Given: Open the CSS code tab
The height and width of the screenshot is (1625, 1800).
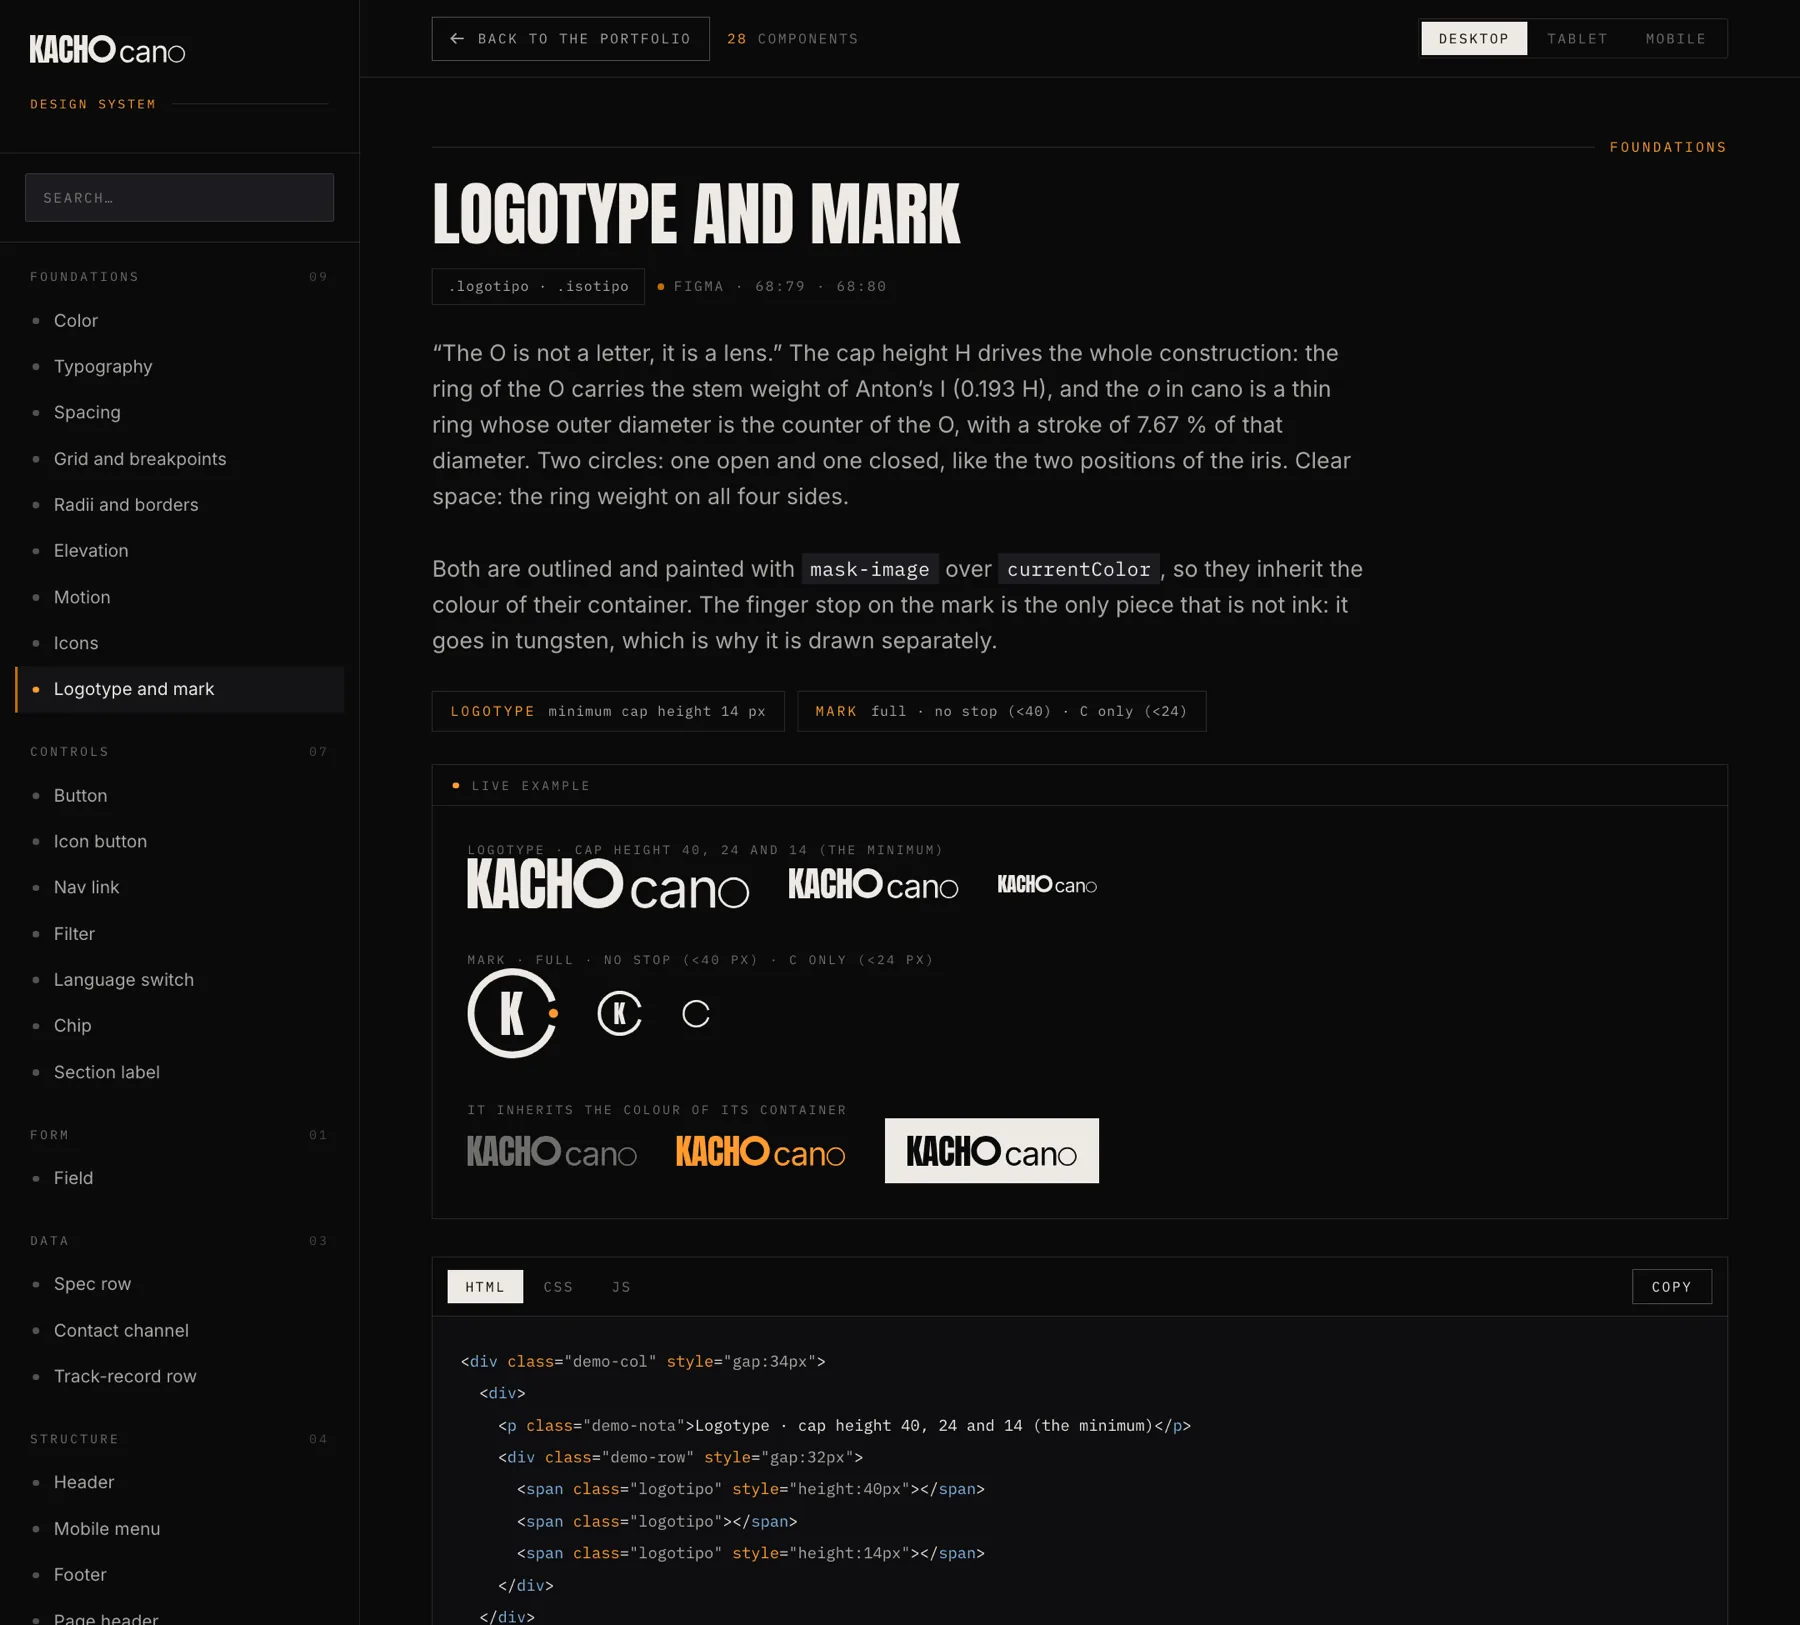Looking at the screenshot, I should (x=558, y=1287).
